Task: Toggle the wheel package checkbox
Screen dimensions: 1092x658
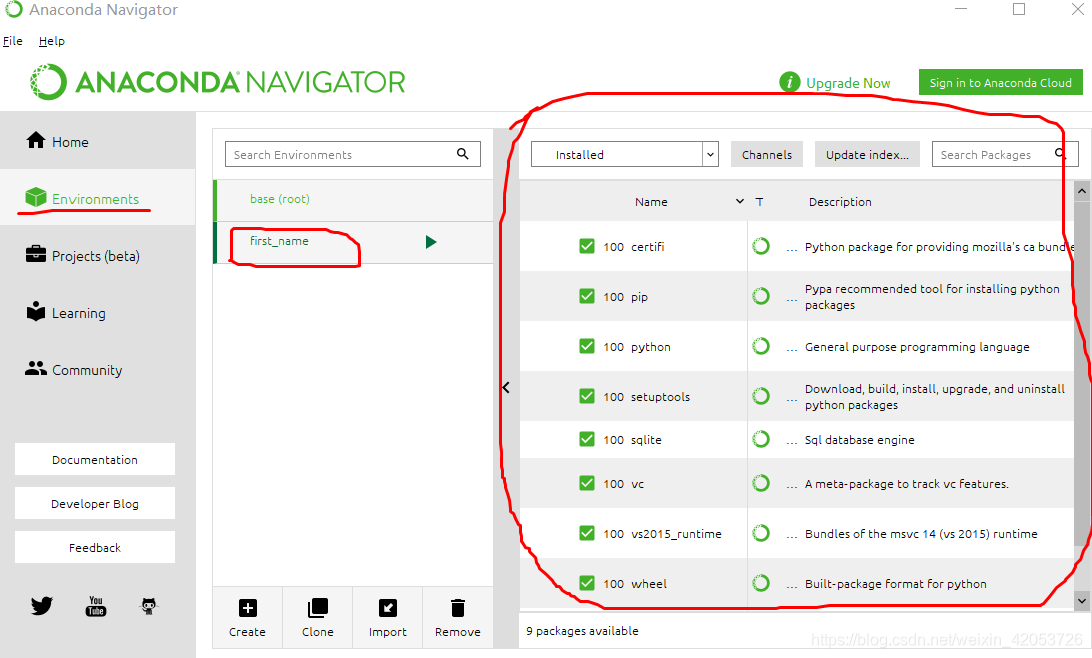Action: (x=587, y=583)
